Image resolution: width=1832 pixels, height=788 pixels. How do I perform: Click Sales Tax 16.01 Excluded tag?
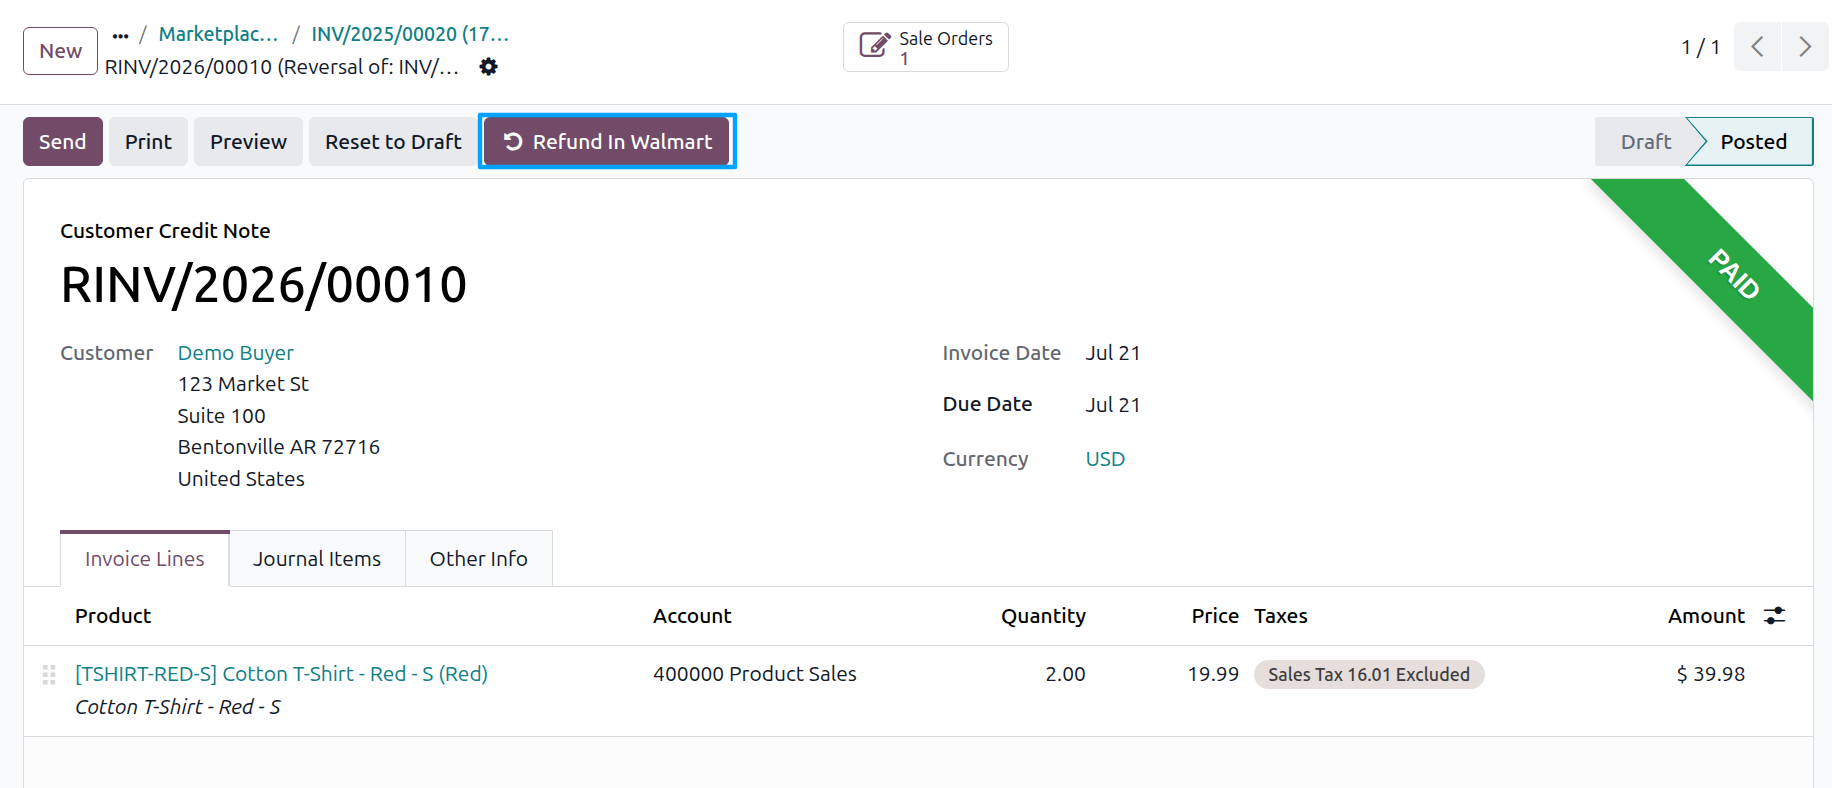tap(1369, 675)
